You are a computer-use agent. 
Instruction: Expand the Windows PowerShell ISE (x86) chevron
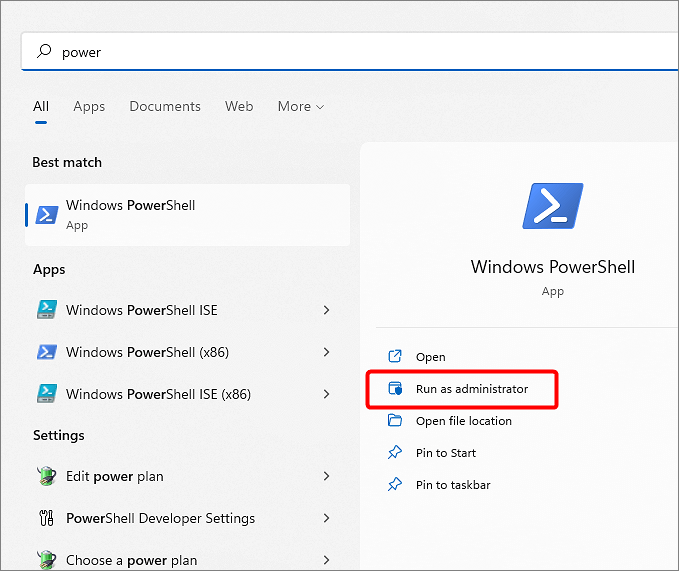(x=327, y=394)
